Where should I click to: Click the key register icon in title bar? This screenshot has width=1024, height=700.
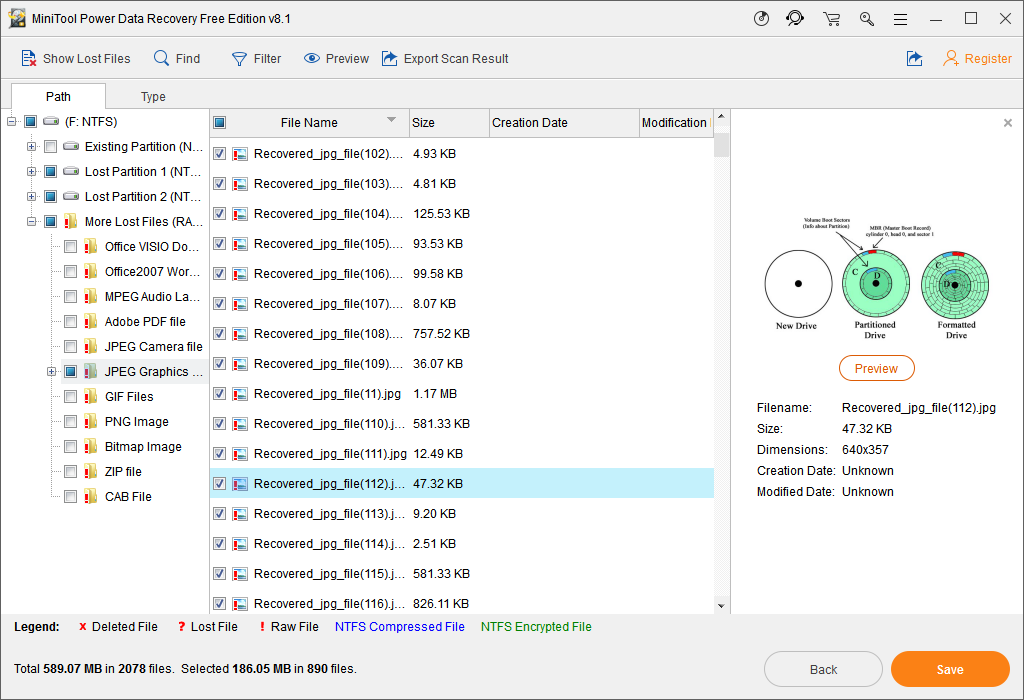click(x=867, y=18)
